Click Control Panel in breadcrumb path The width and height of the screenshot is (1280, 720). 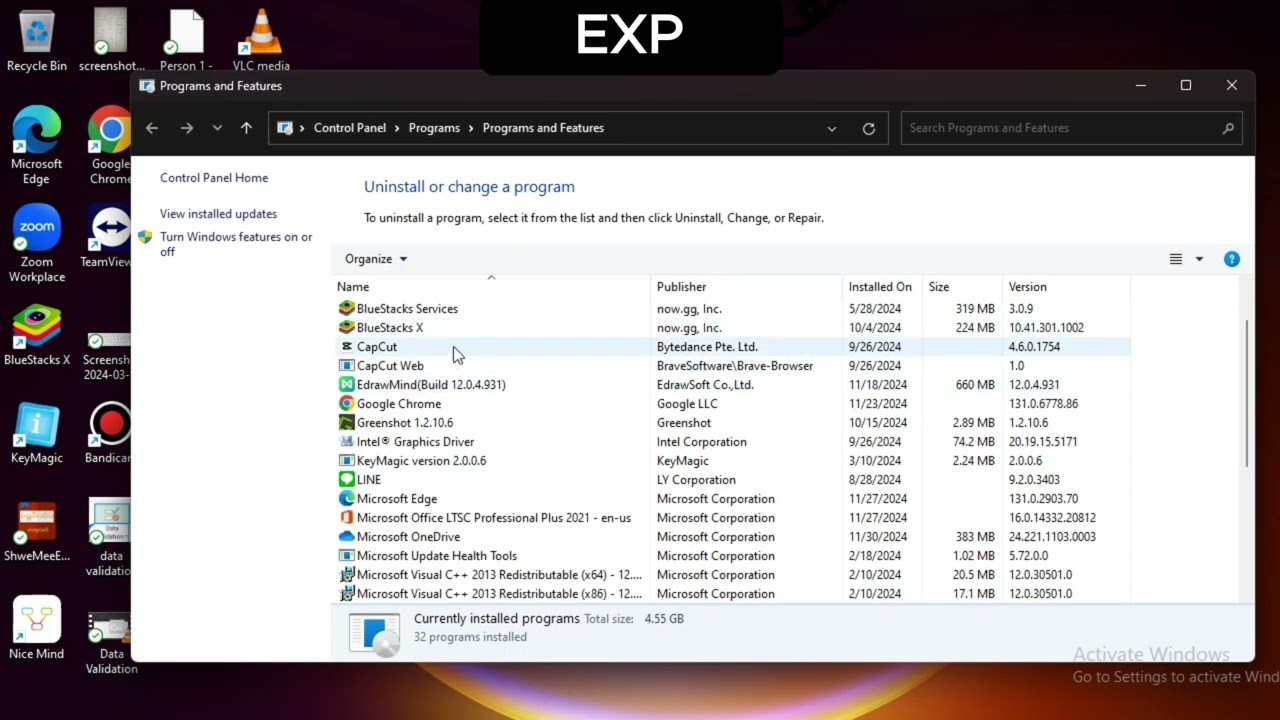pyautogui.click(x=350, y=128)
